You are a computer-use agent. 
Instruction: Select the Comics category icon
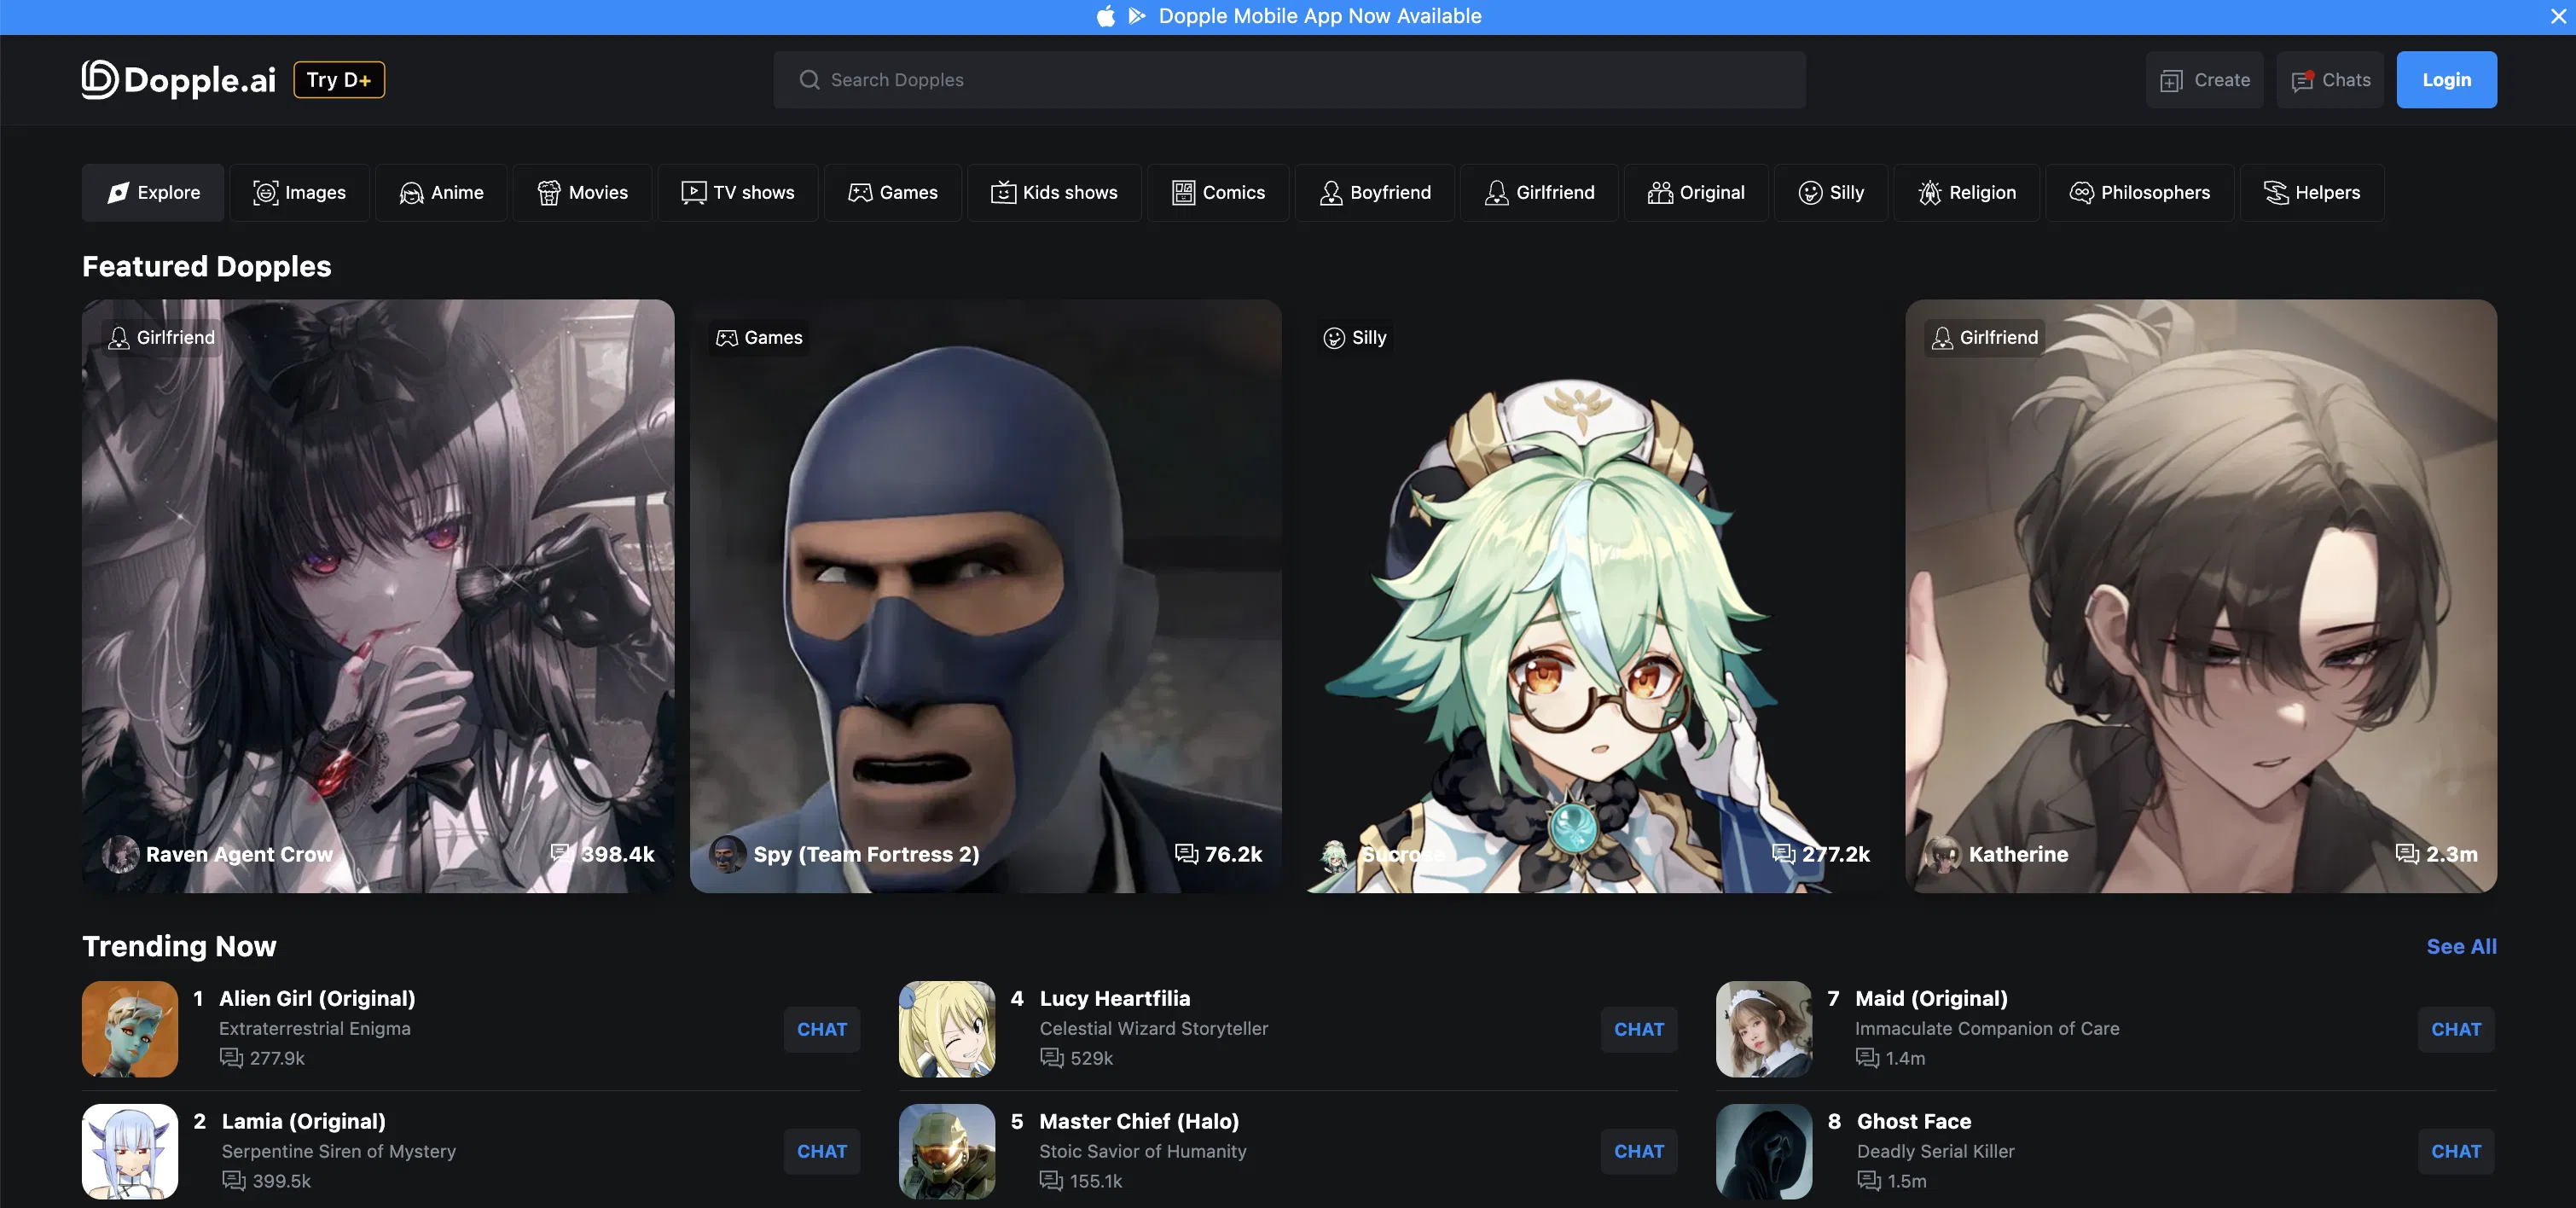(x=1182, y=193)
